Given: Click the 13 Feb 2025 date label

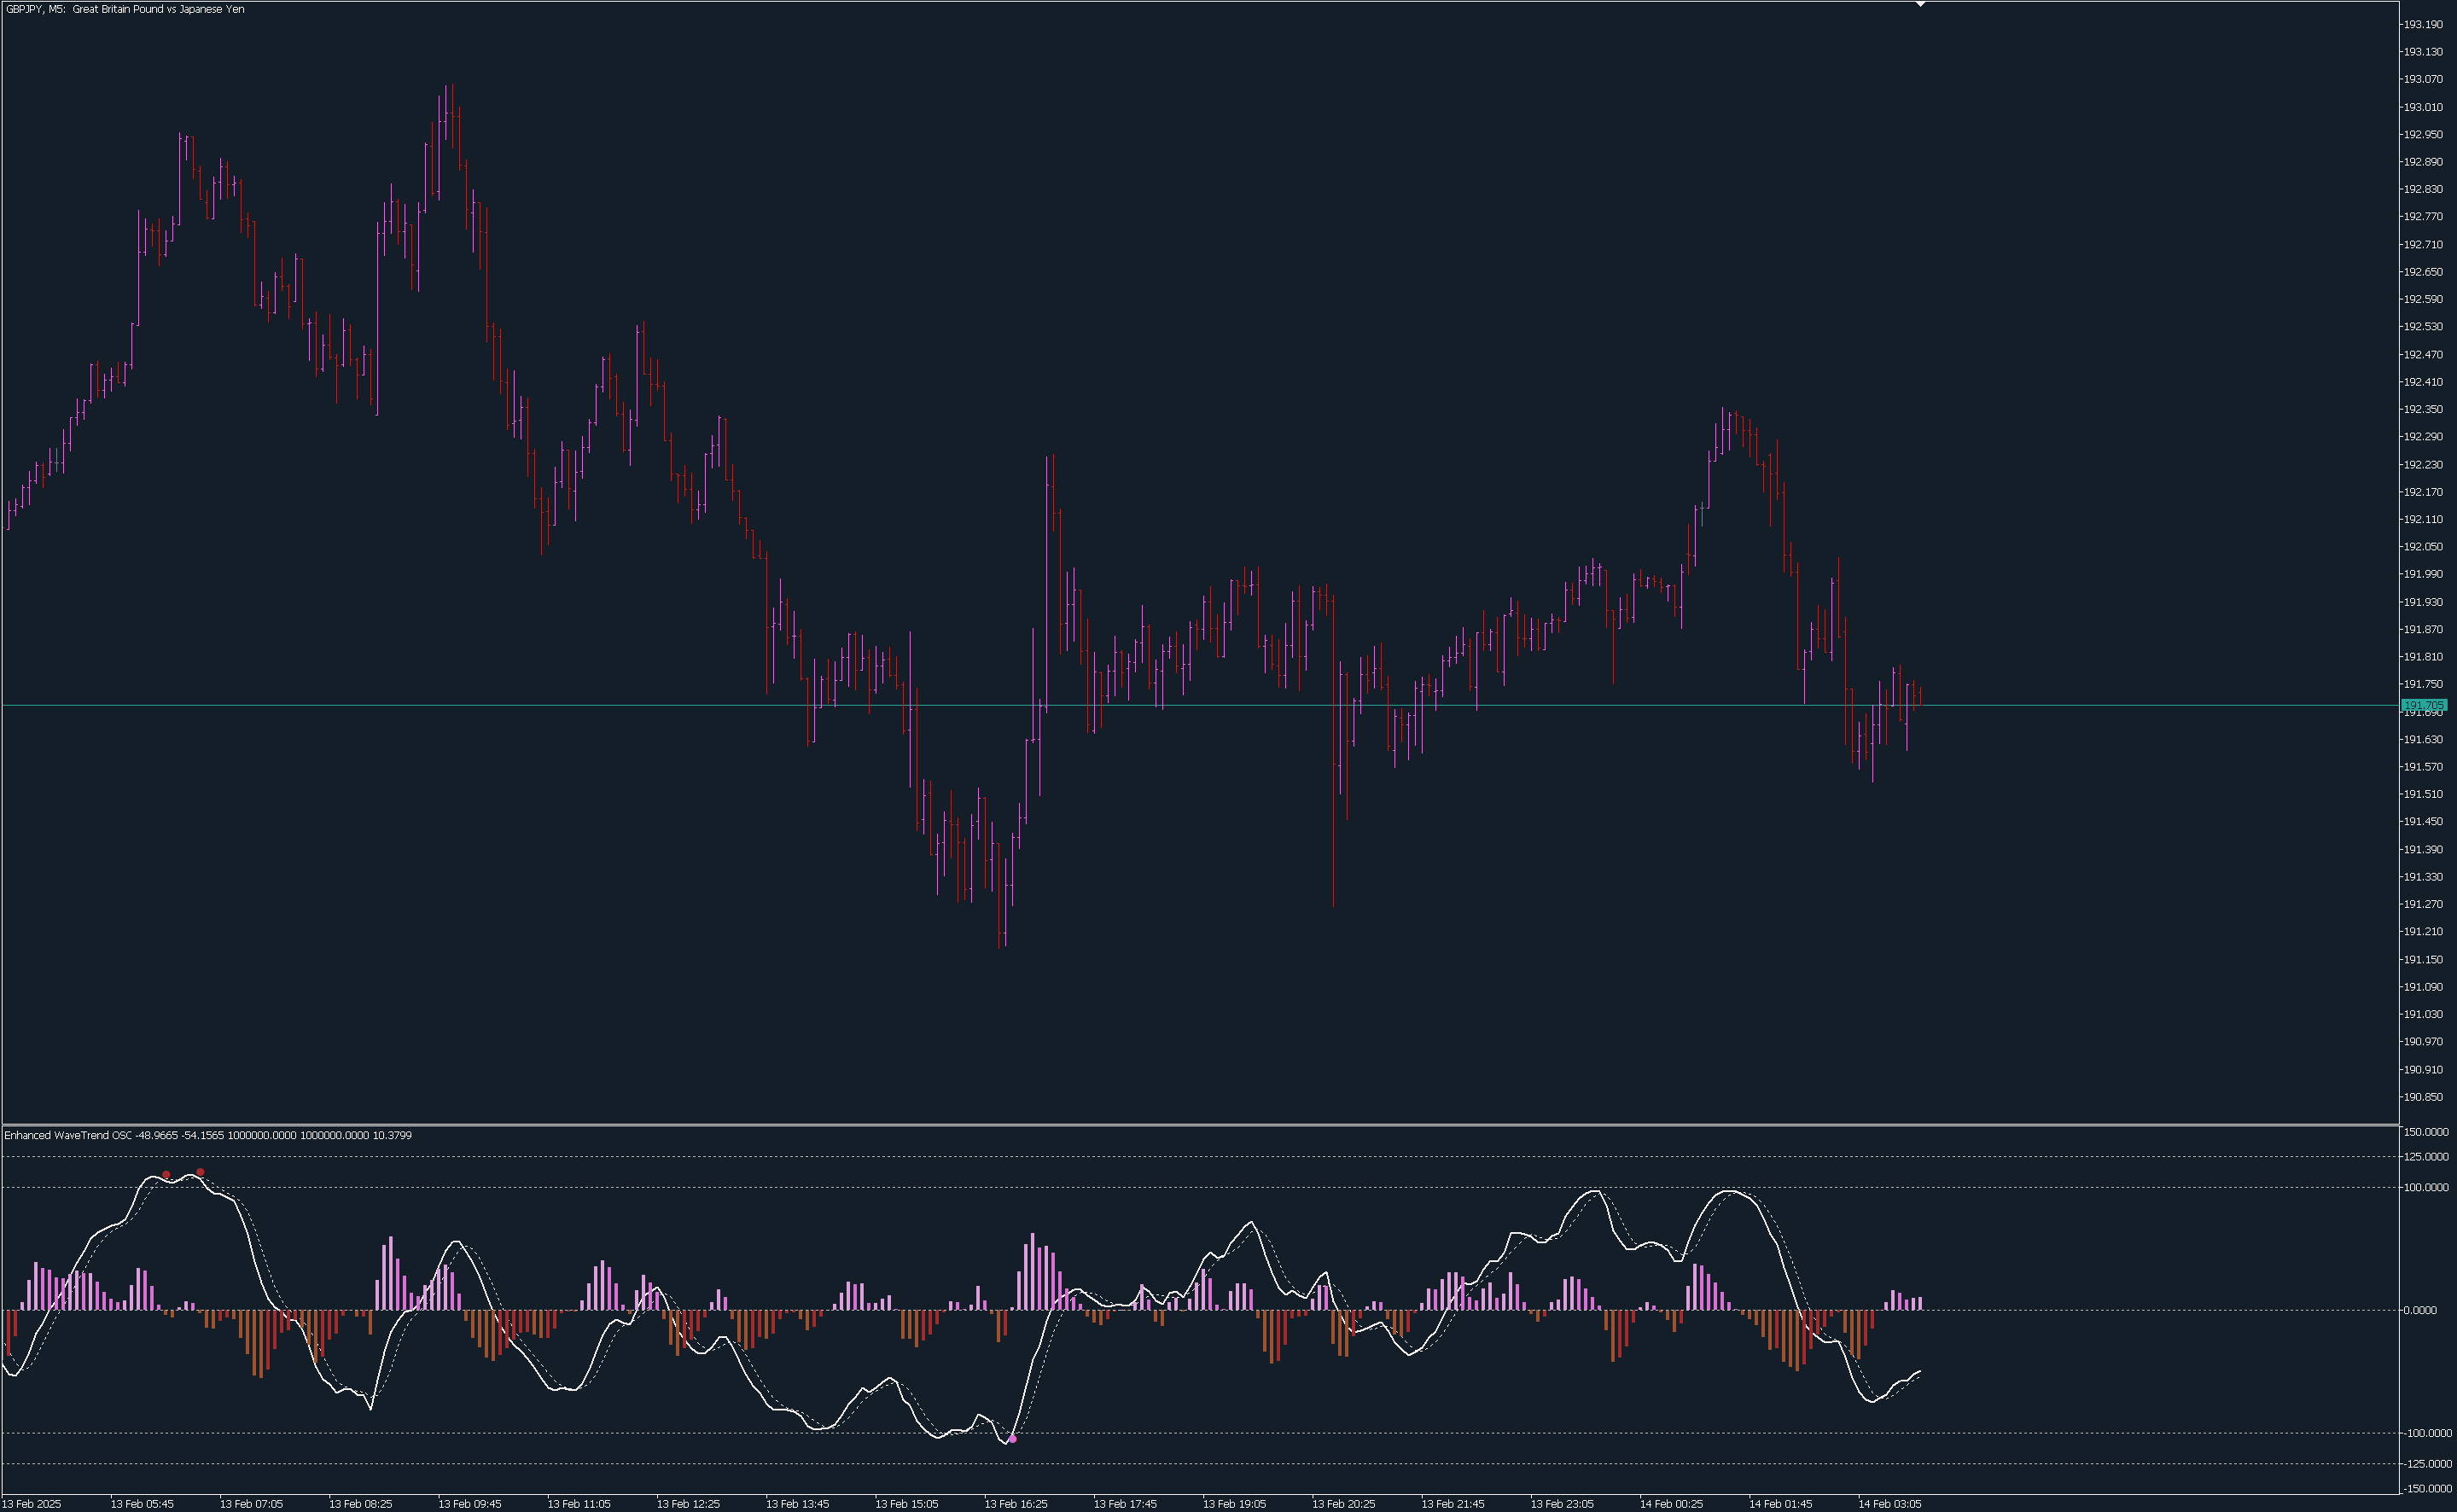Looking at the screenshot, I should (x=32, y=1504).
